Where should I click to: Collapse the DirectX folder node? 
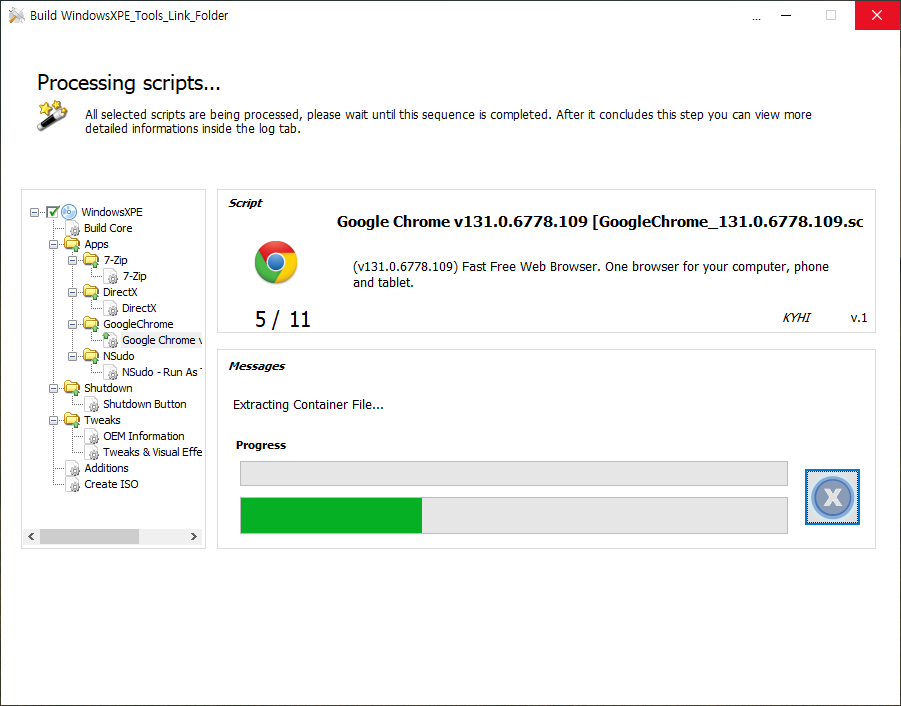click(72, 292)
